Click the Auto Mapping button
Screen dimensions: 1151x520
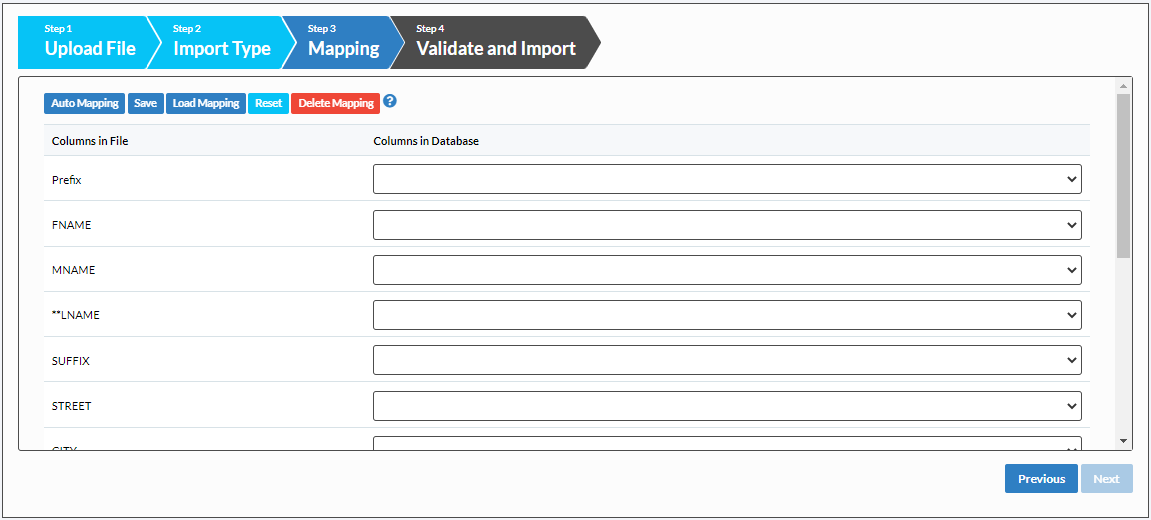(x=85, y=103)
